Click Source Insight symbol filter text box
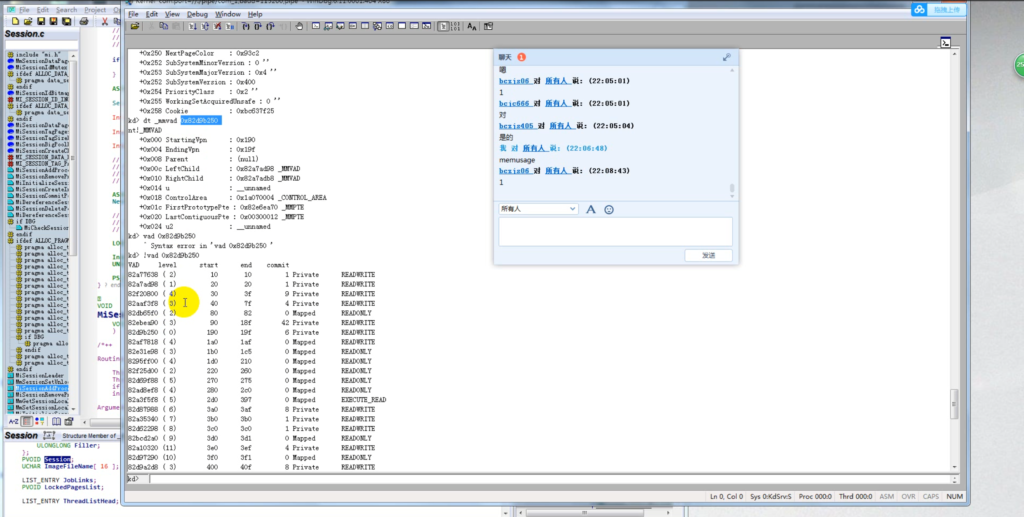The image size is (1024, 517). (x=41, y=45)
